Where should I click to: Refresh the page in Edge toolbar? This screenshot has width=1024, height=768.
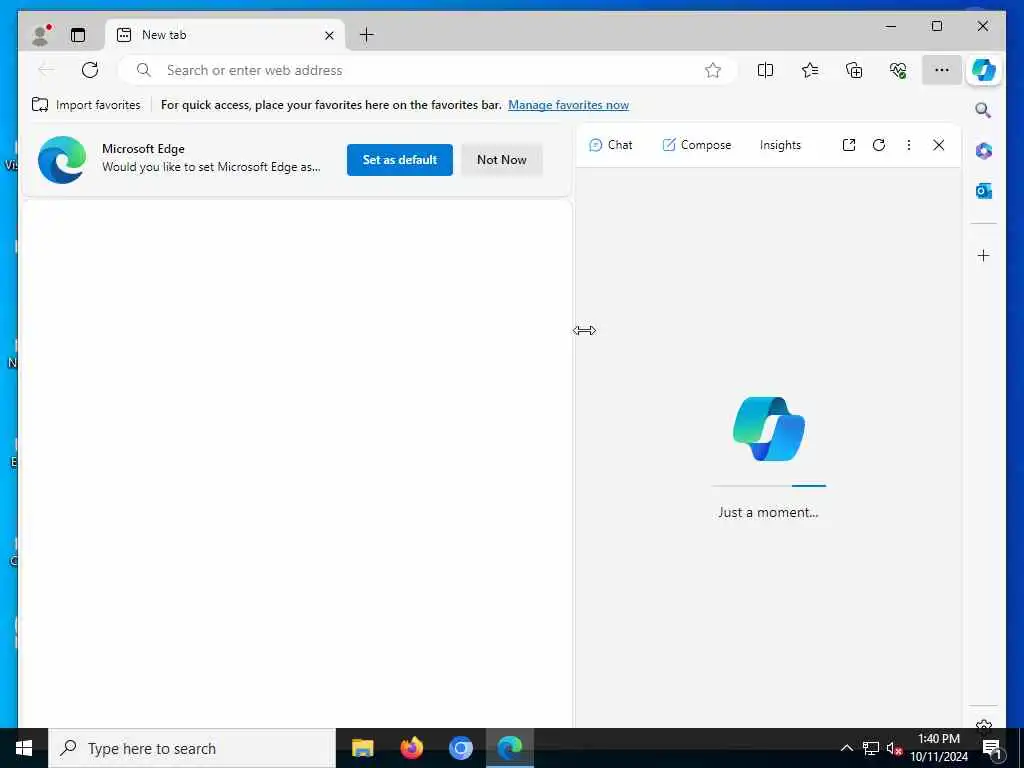[x=90, y=70]
